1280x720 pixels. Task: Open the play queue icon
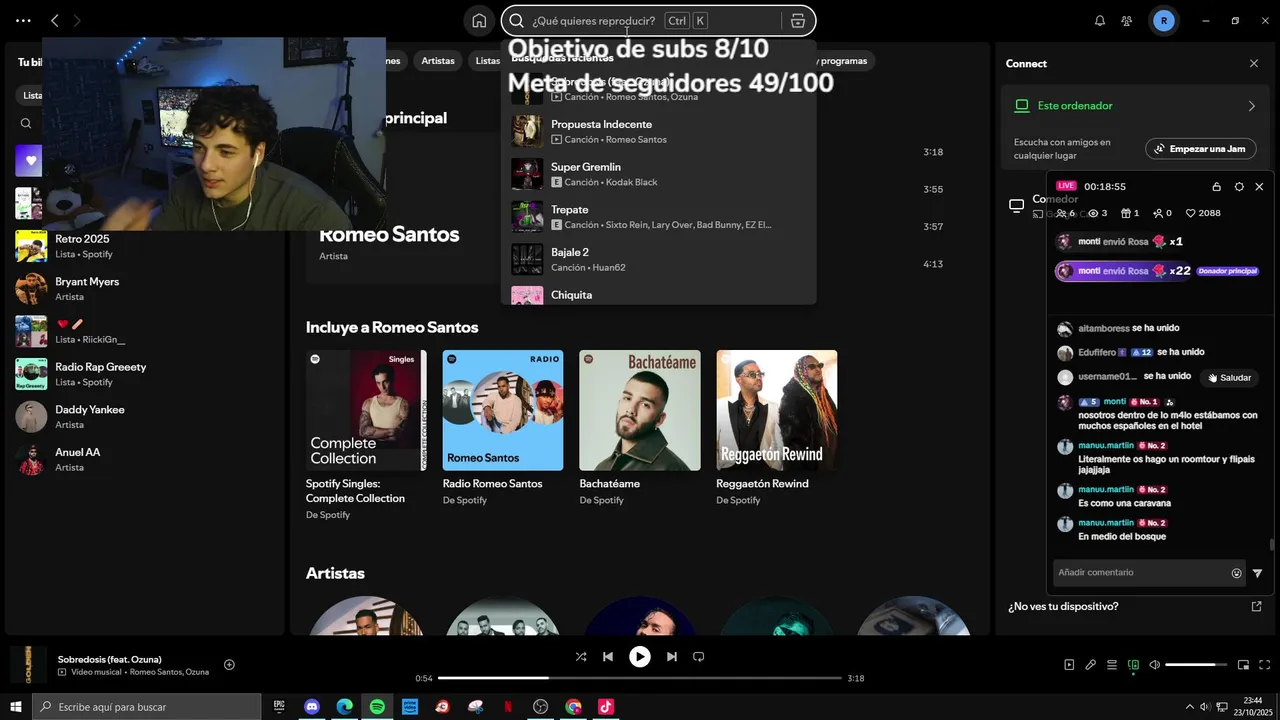point(1112,664)
